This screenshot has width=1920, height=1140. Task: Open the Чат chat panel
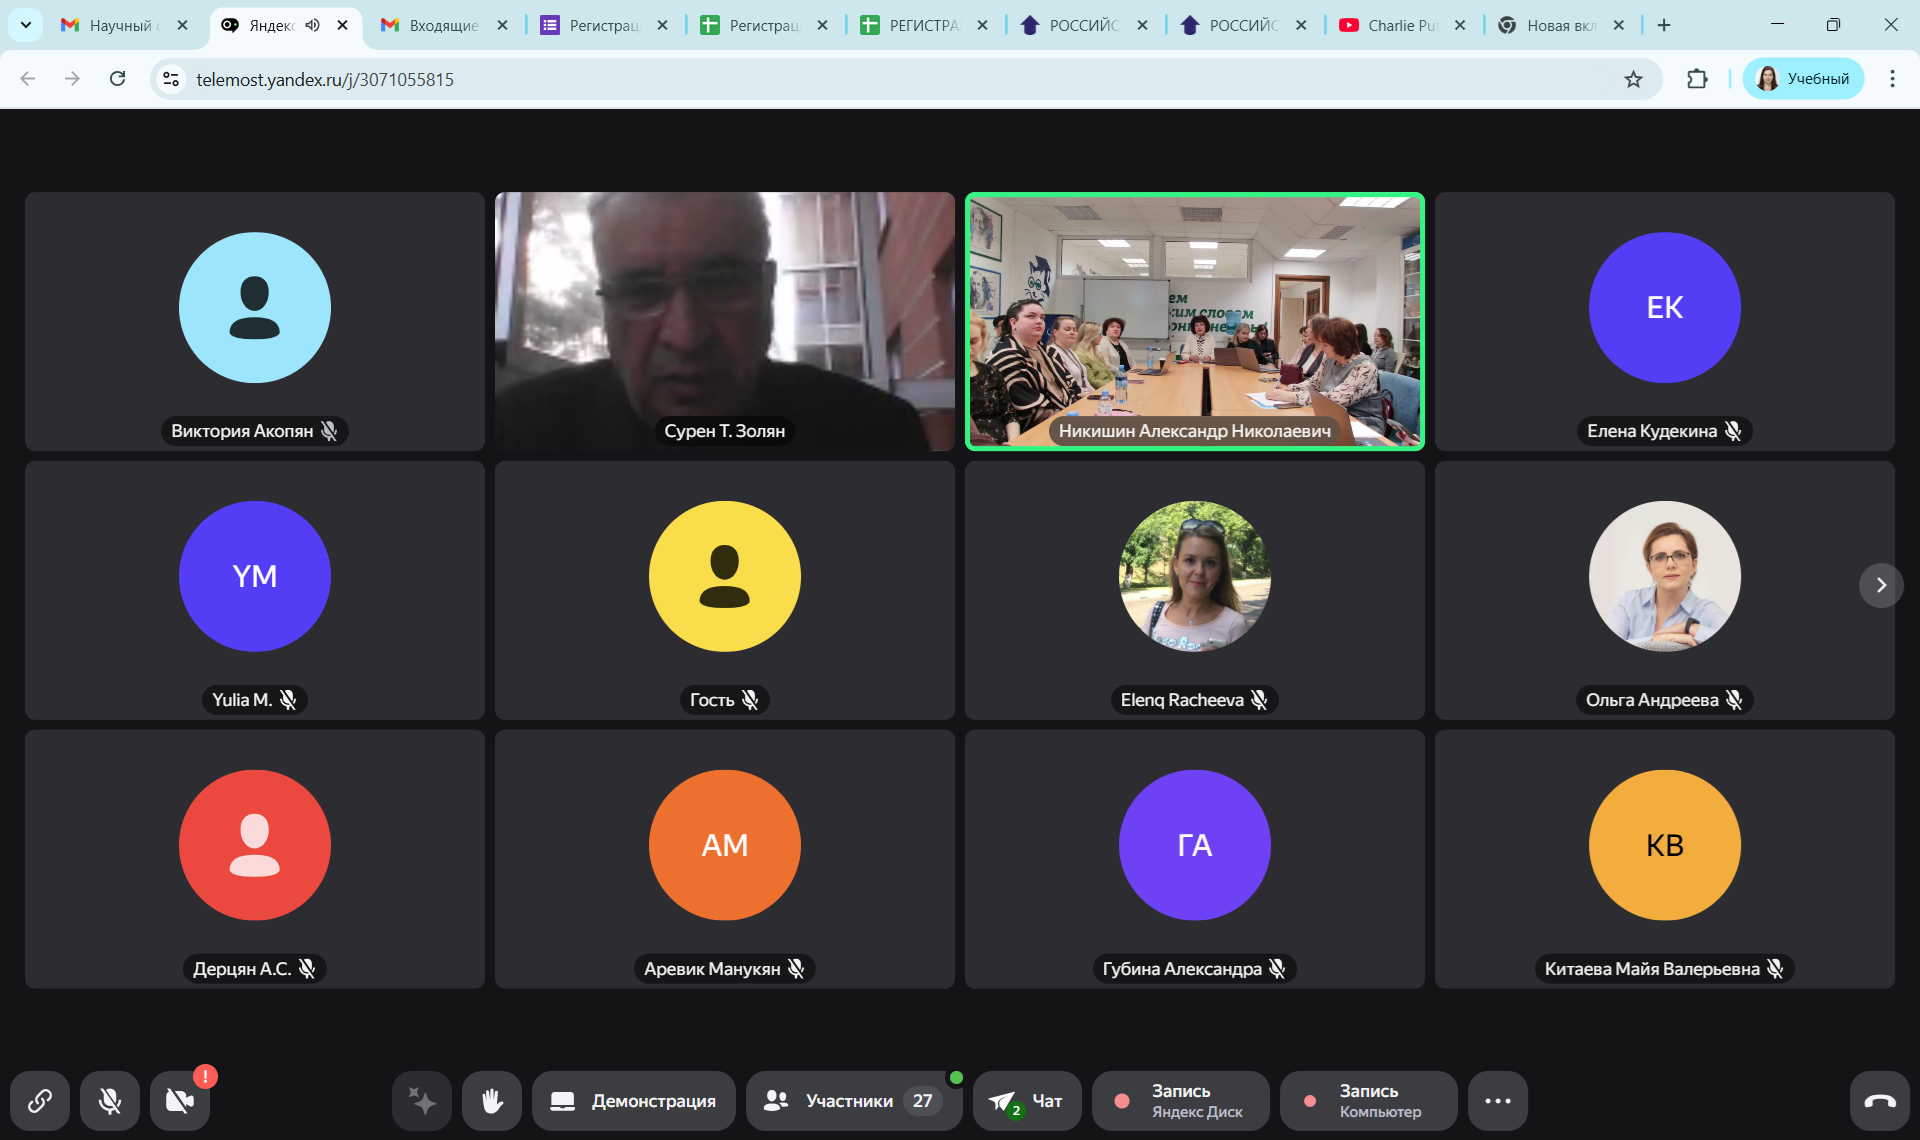point(1027,1101)
